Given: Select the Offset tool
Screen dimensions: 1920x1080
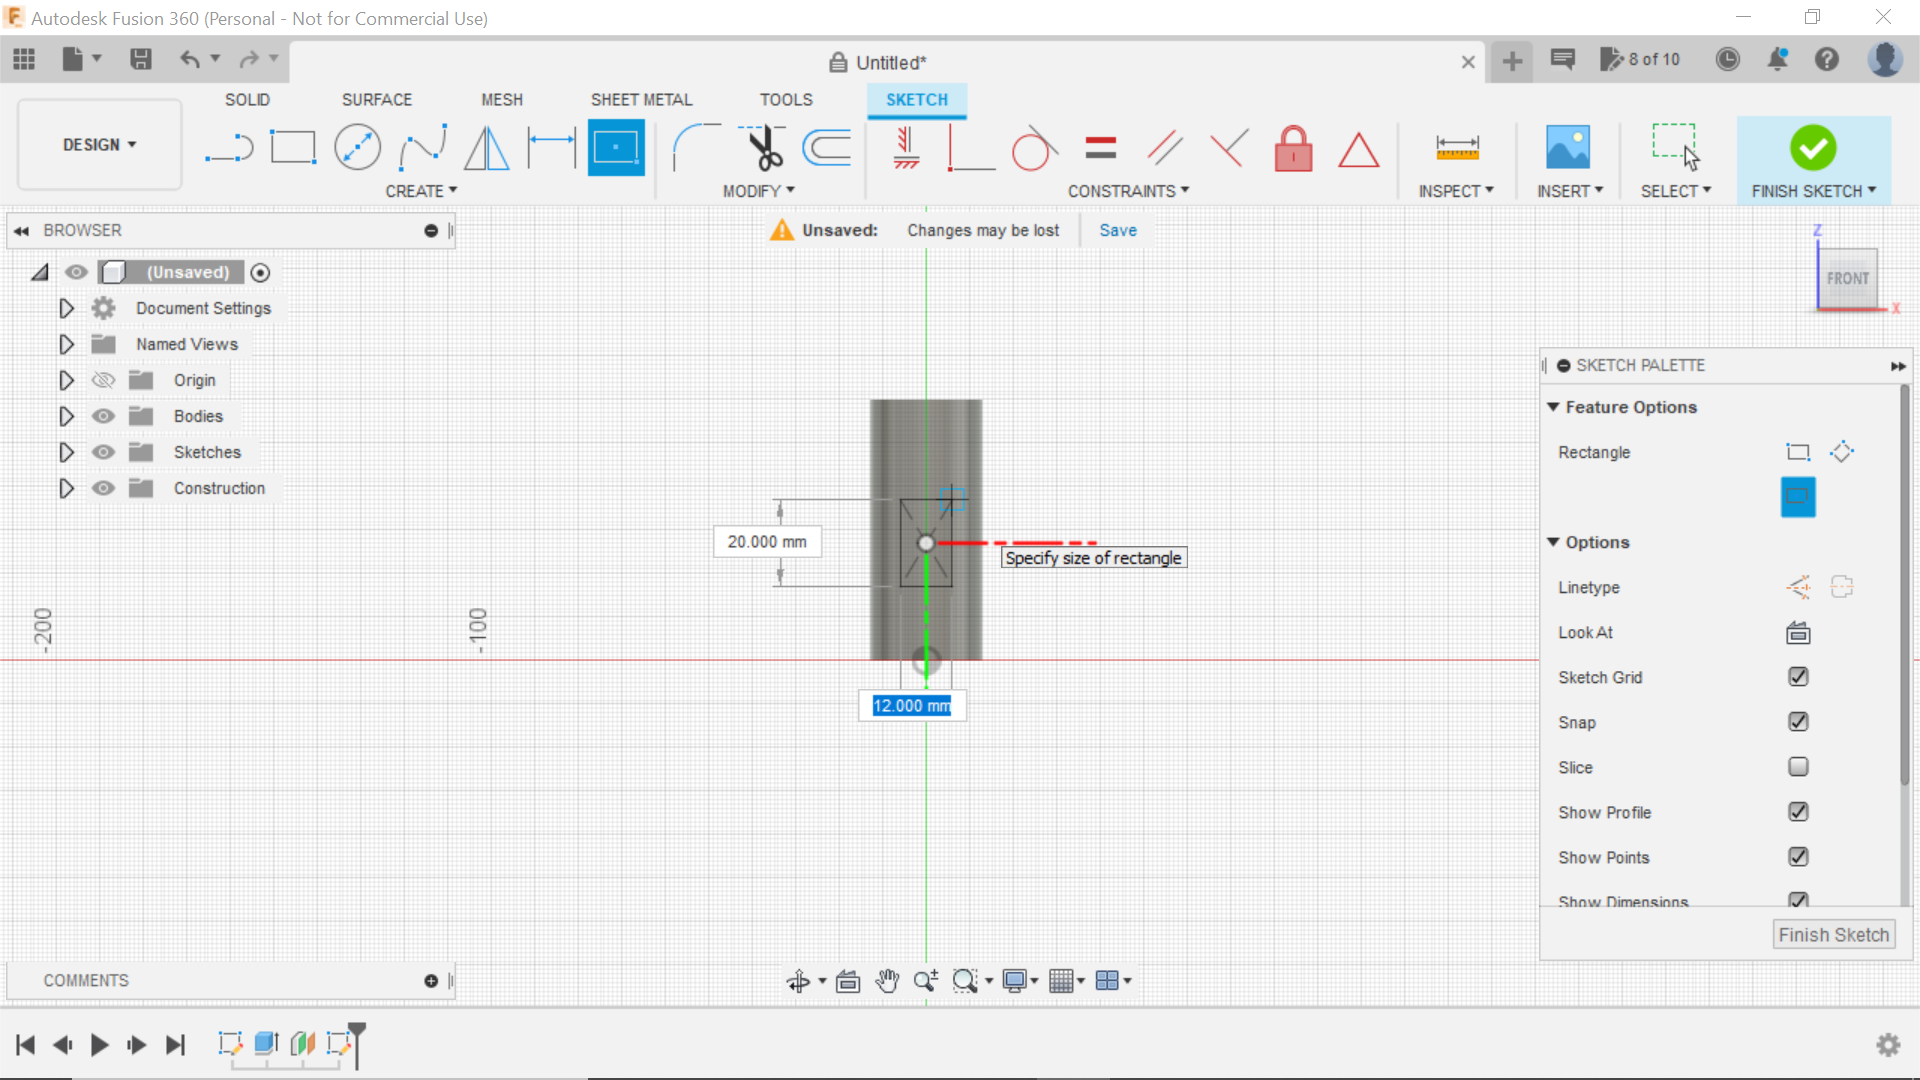Looking at the screenshot, I should [825, 147].
